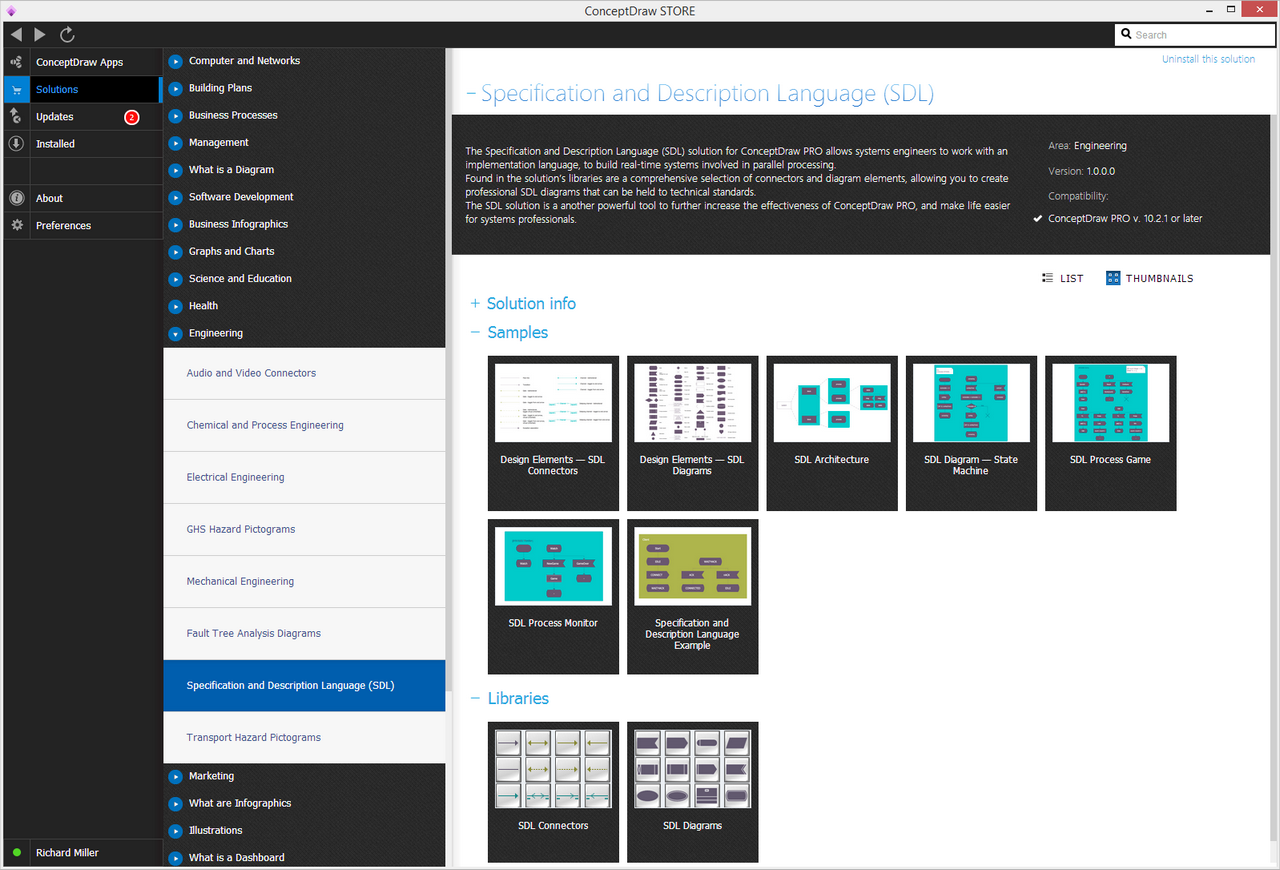Expand the Science and Education category
The height and width of the screenshot is (870, 1280).
[x=176, y=279]
